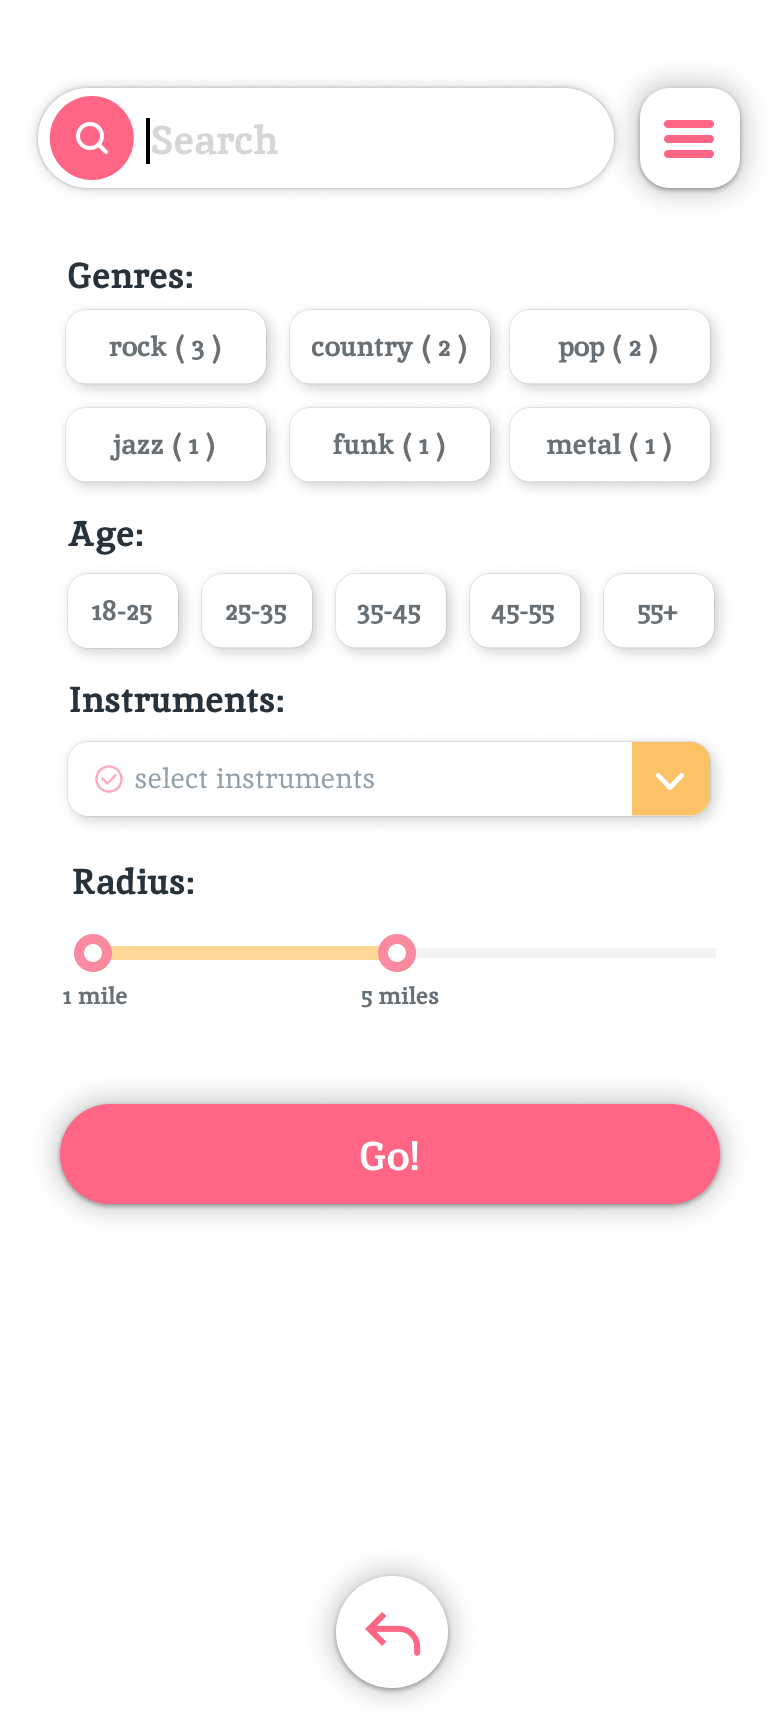Open the hamburger menu
The image size is (780, 1730).
coord(689,138)
